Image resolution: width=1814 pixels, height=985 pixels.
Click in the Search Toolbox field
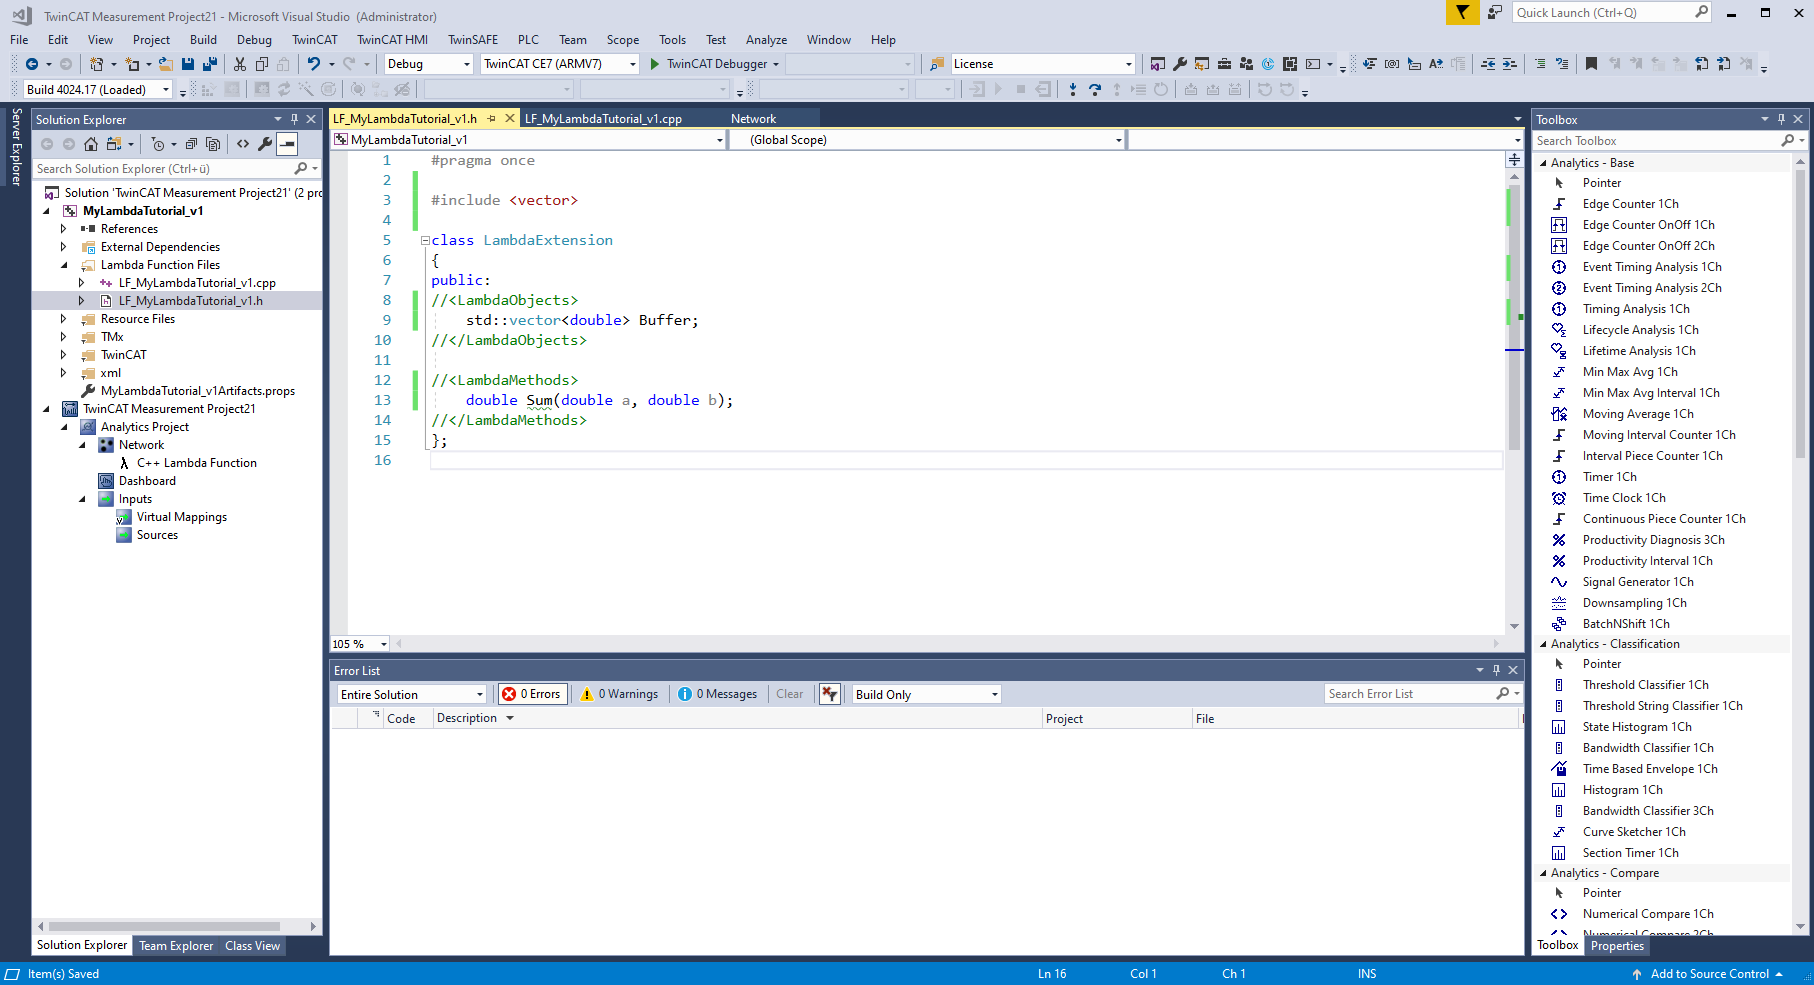(x=1656, y=141)
